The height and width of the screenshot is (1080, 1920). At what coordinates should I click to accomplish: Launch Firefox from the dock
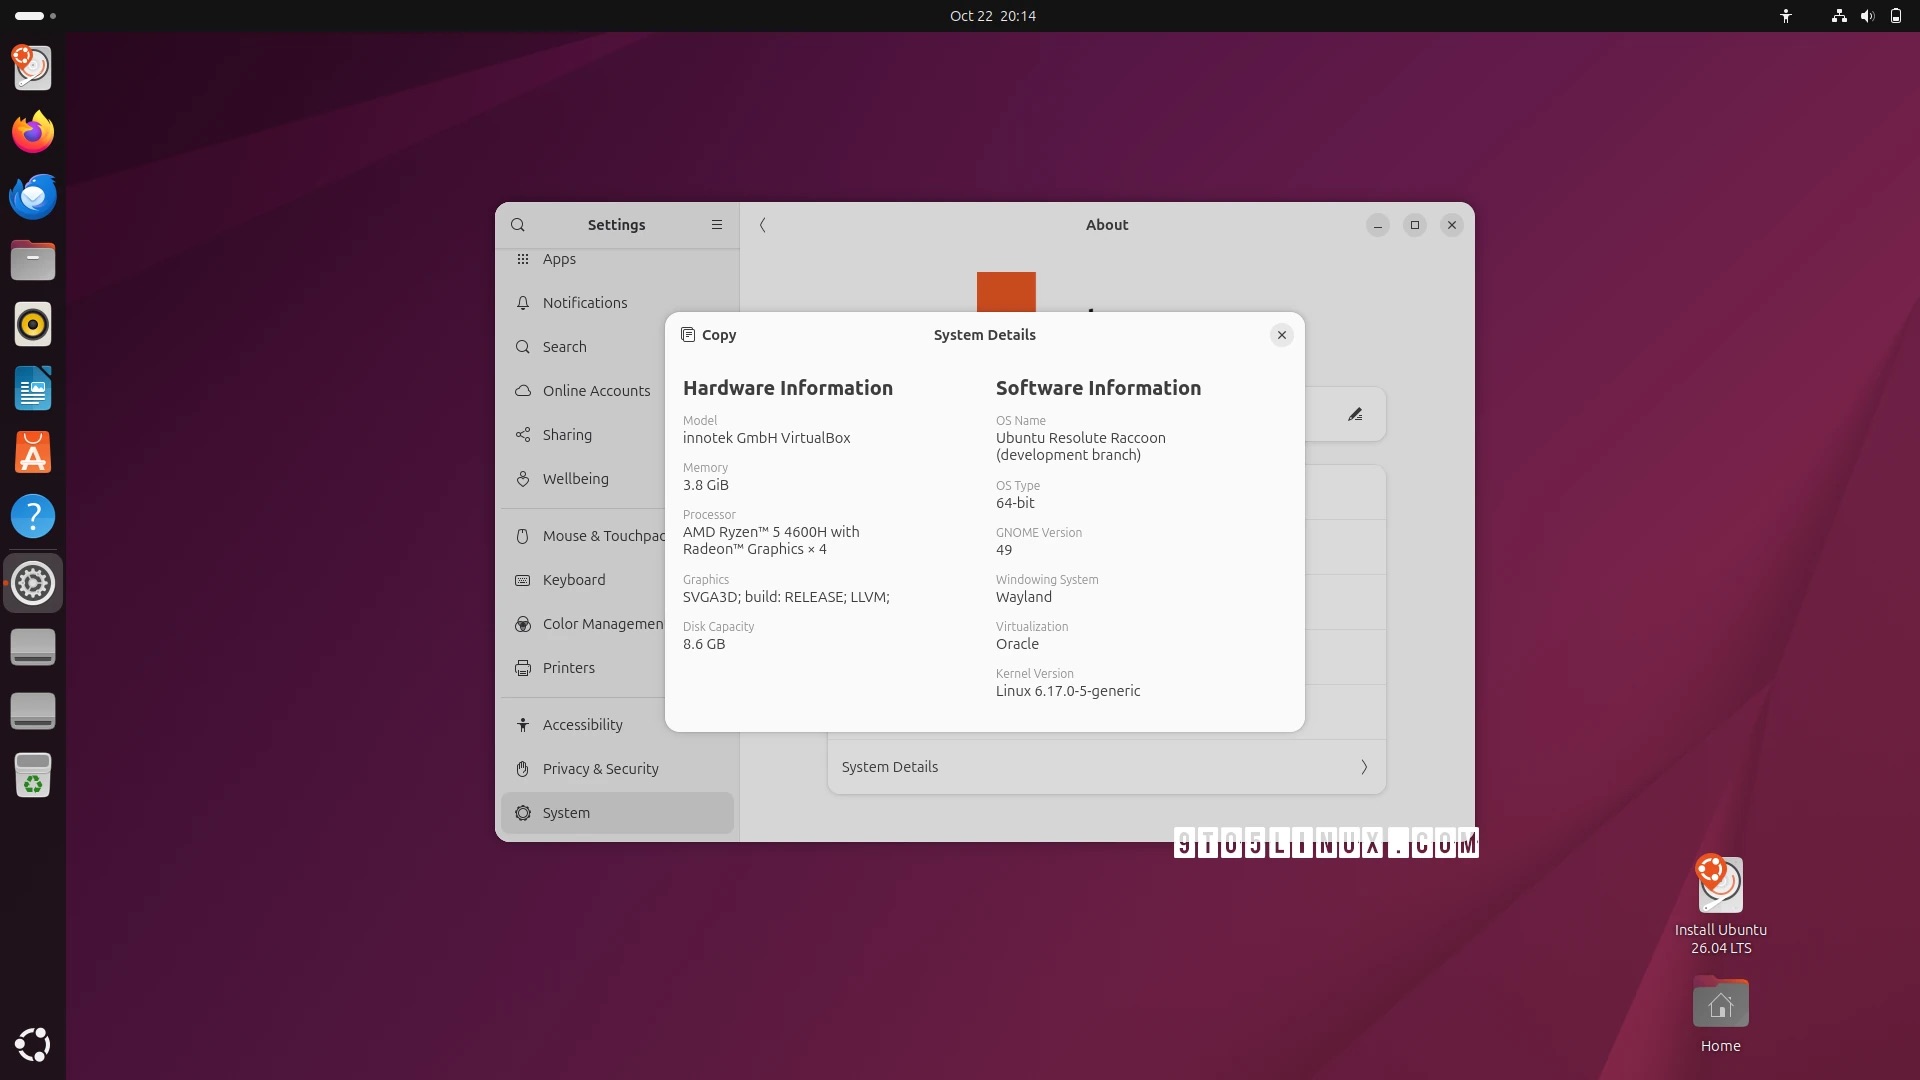point(33,131)
